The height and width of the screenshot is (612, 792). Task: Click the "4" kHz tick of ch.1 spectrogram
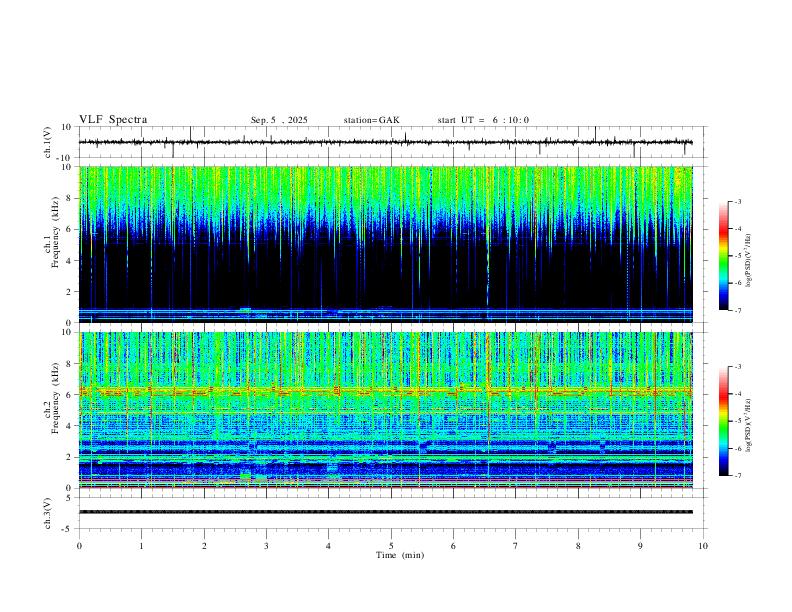69,261
